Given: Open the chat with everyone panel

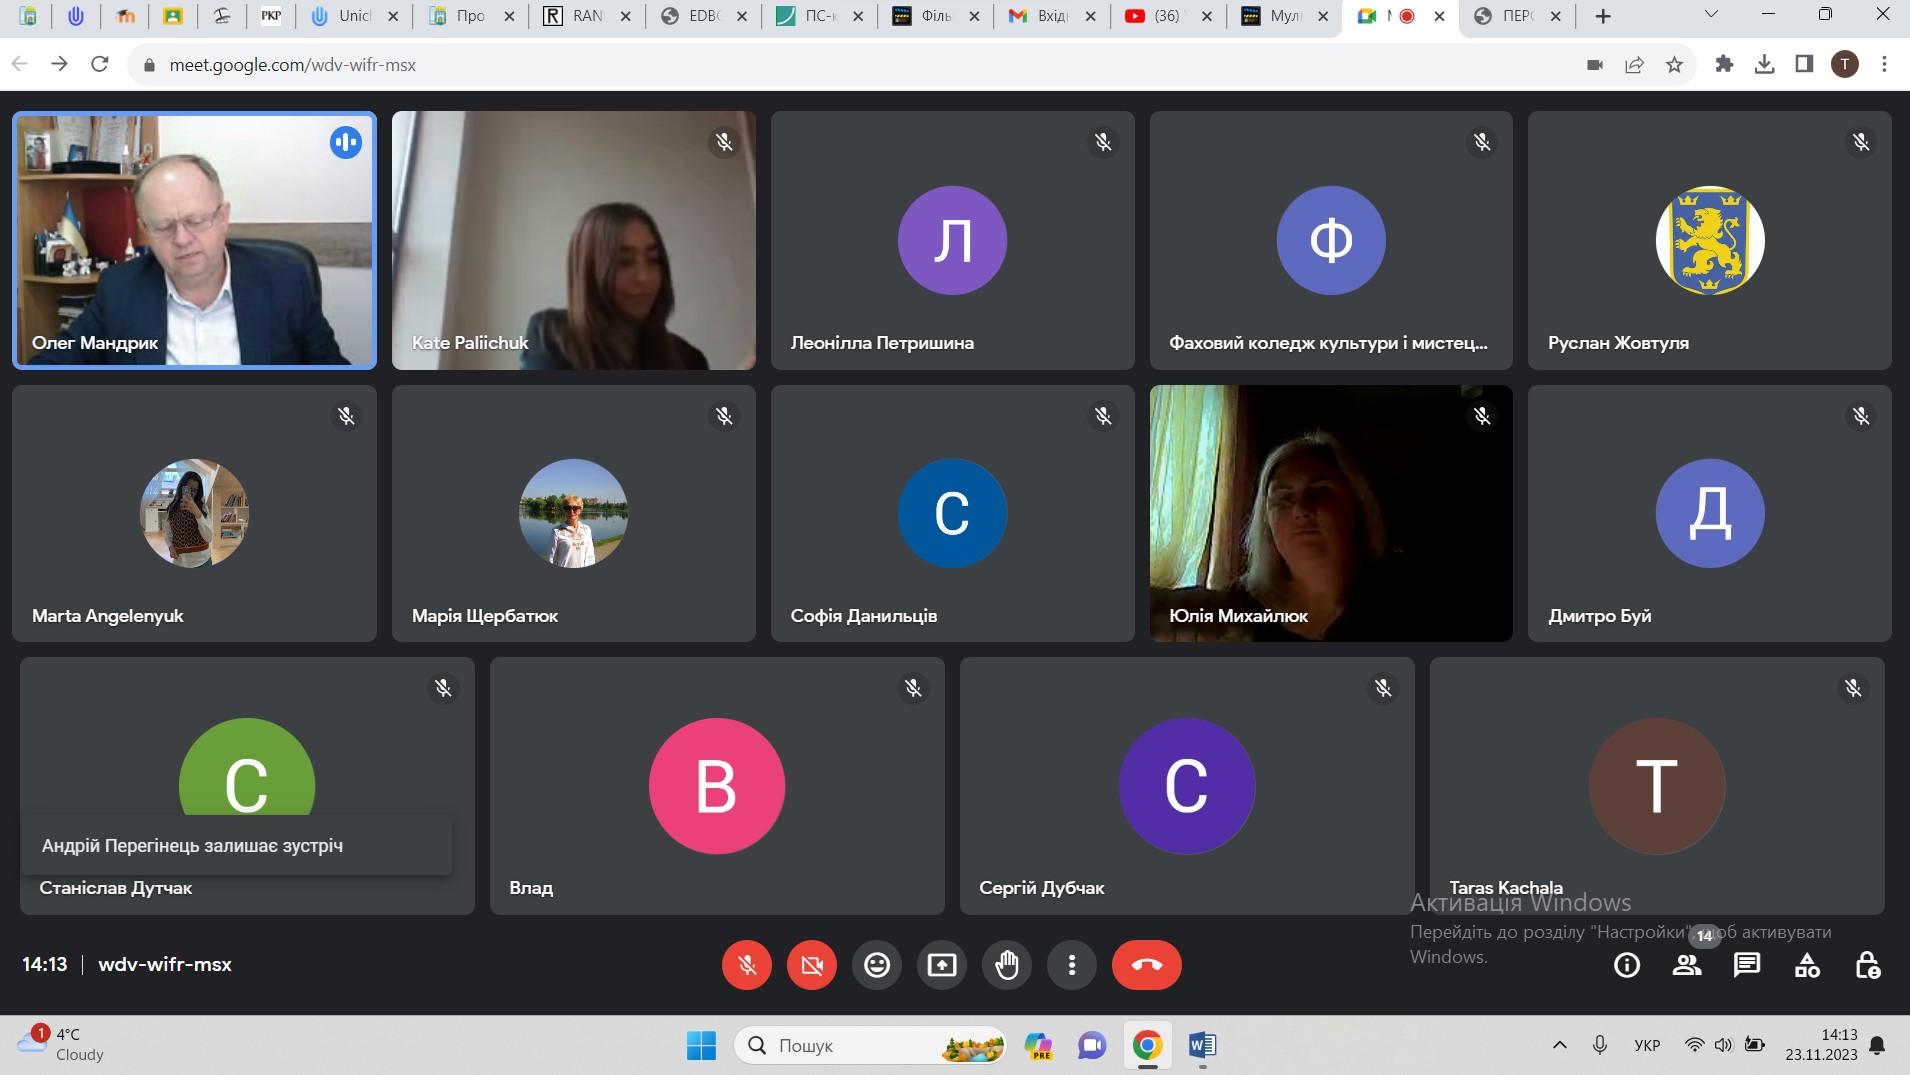Looking at the screenshot, I should (x=1746, y=965).
